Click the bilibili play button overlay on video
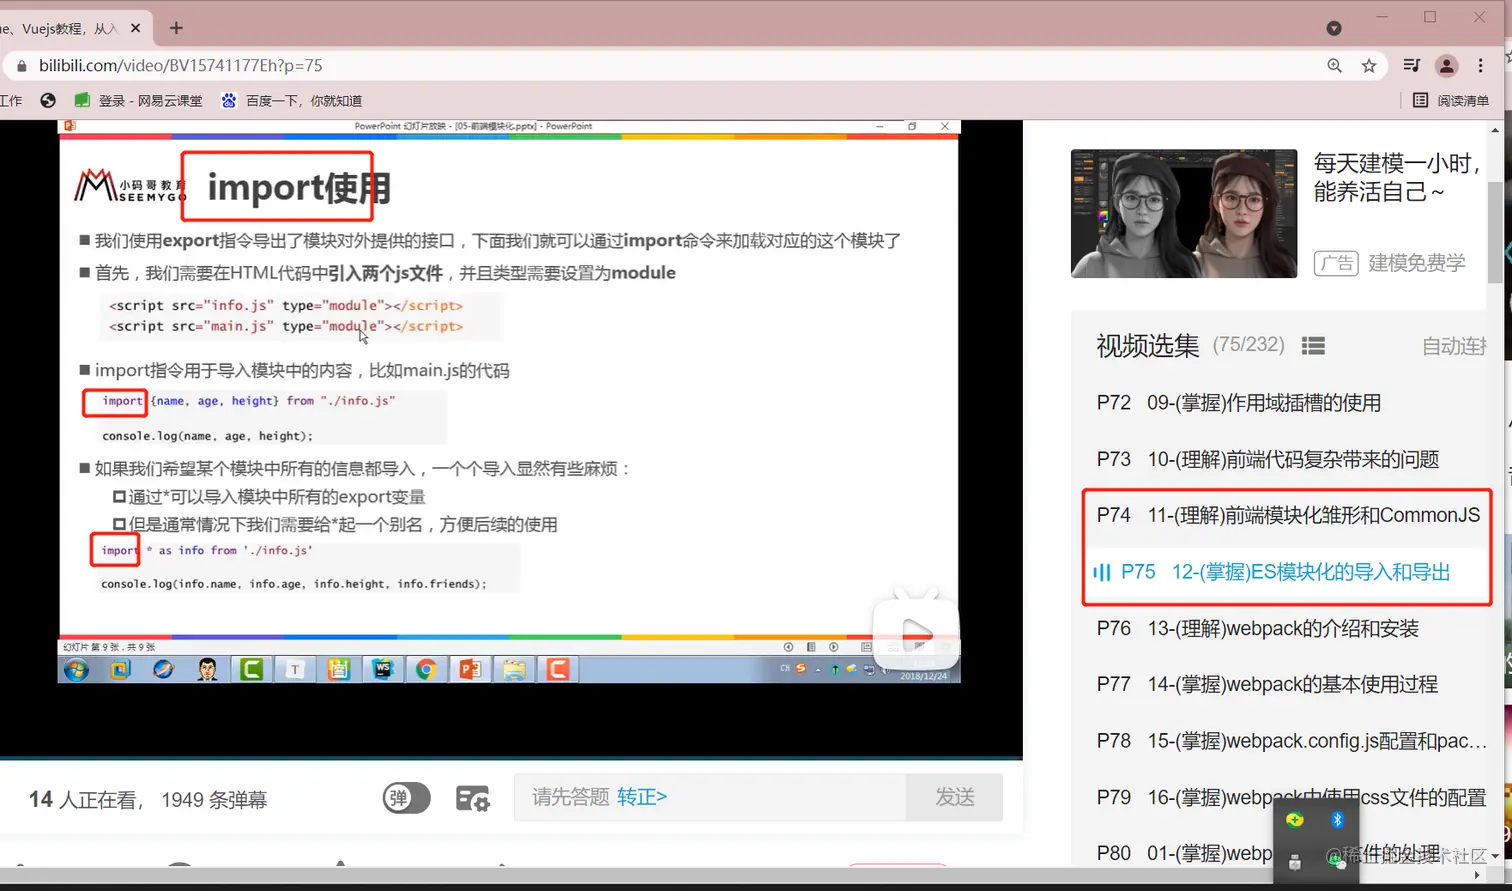The height and width of the screenshot is (891, 1512). pos(916,633)
